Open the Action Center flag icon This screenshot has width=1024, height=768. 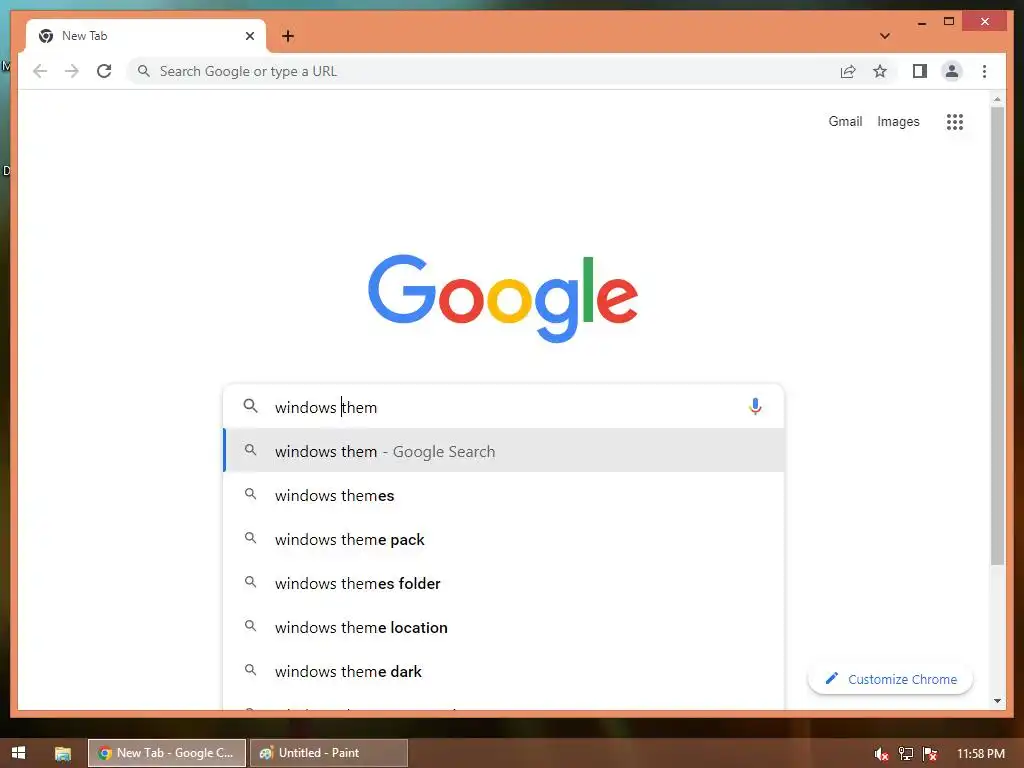pyautogui.click(x=930, y=754)
